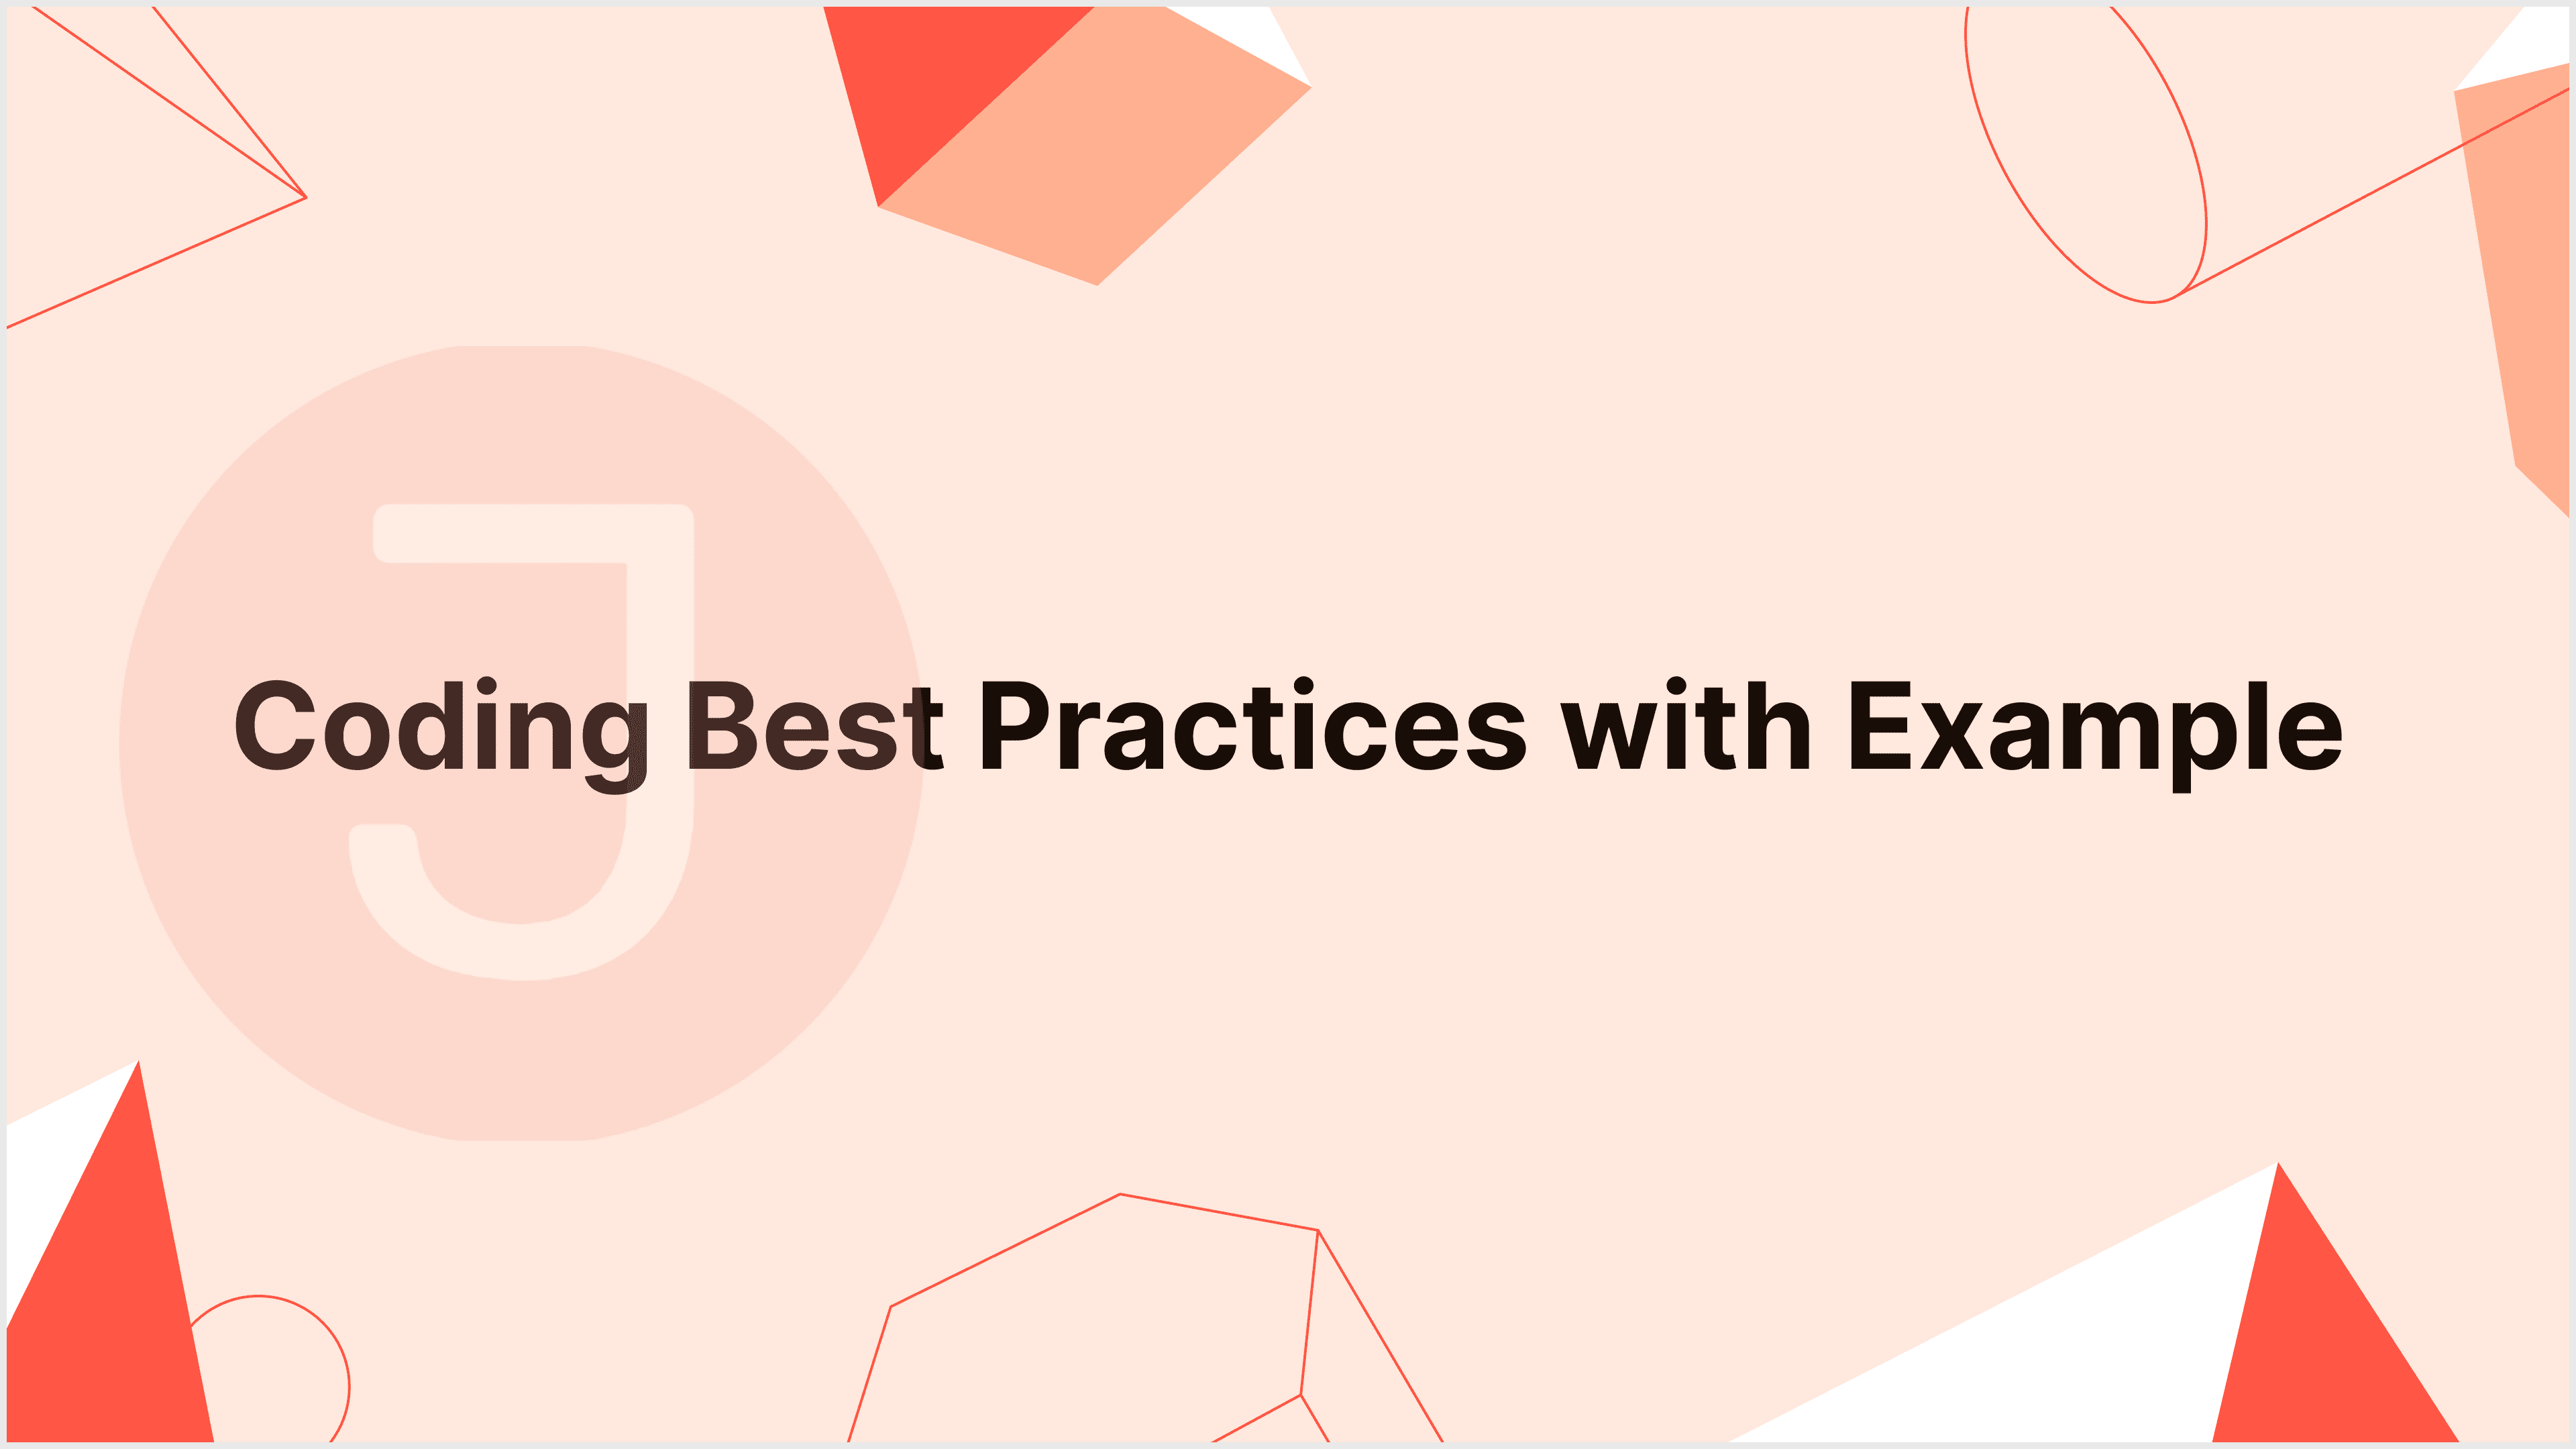Select the red triangle bottom-left
This screenshot has height=1449, width=2576.
(97, 1309)
